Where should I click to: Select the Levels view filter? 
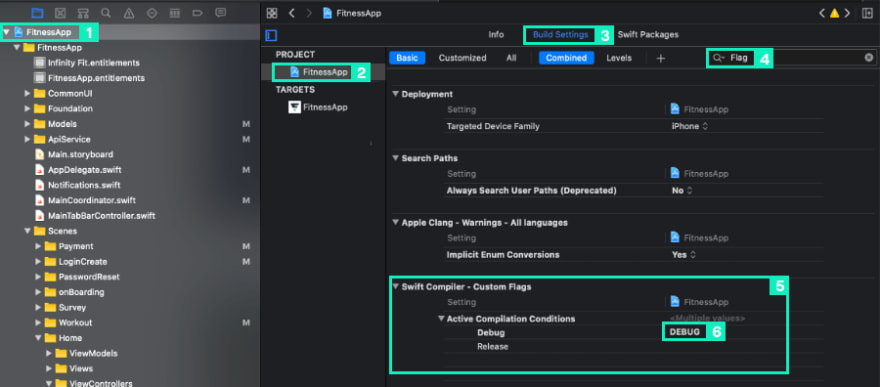click(x=619, y=58)
